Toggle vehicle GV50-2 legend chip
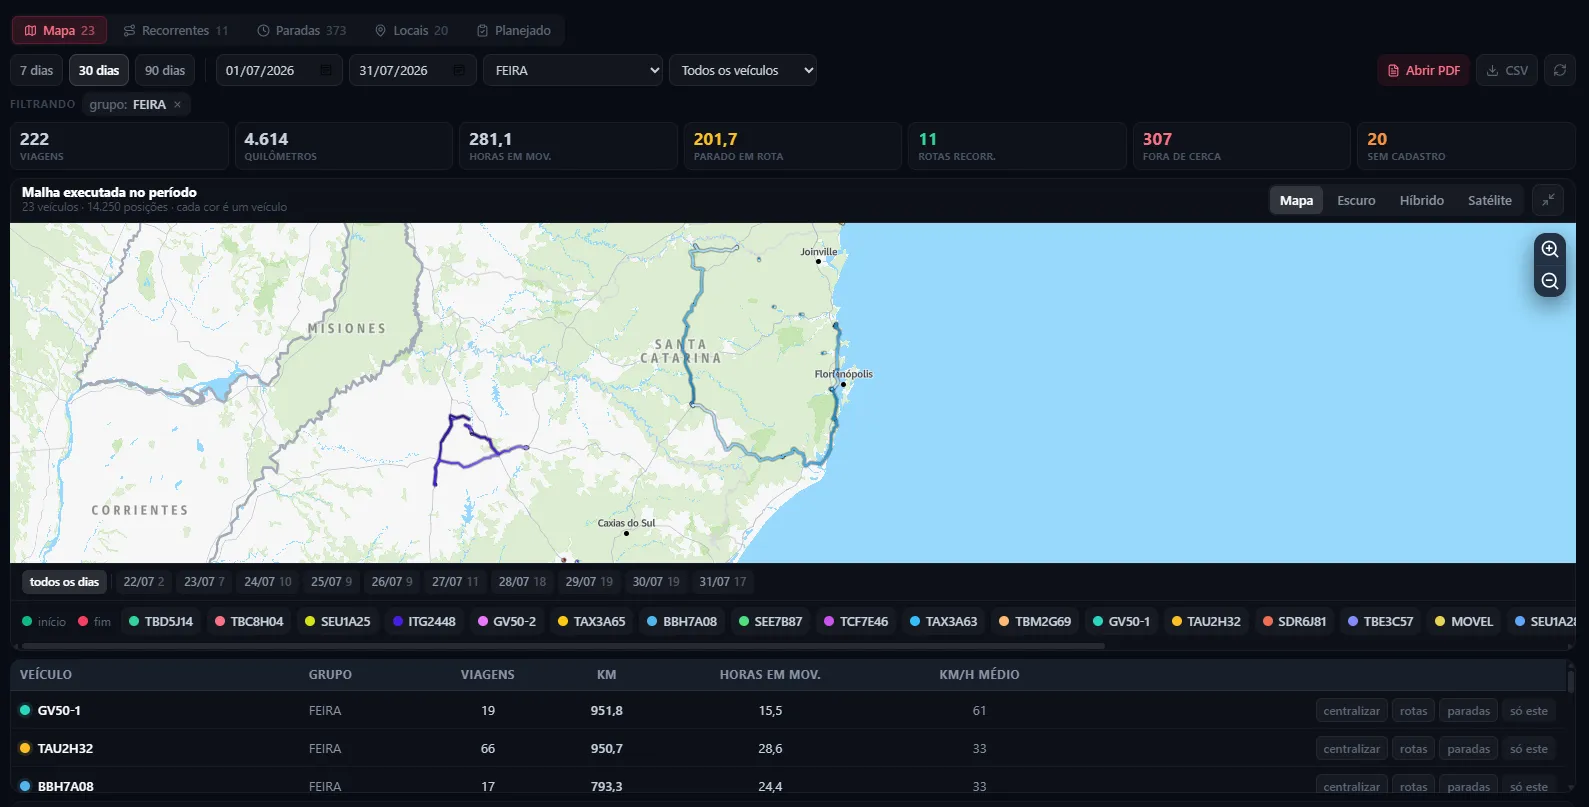Screen dimensions: 1589x807 pyautogui.click(x=507, y=621)
